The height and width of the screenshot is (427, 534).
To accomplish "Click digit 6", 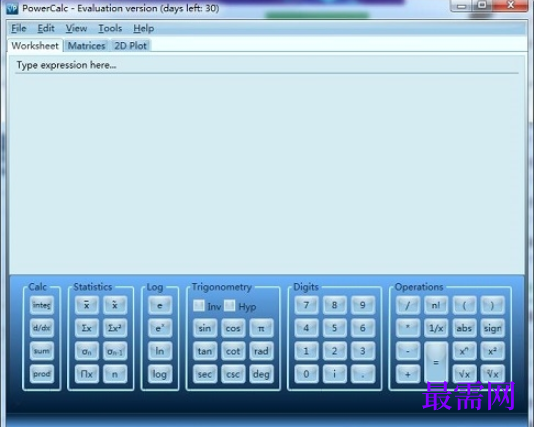I will [x=363, y=328].
